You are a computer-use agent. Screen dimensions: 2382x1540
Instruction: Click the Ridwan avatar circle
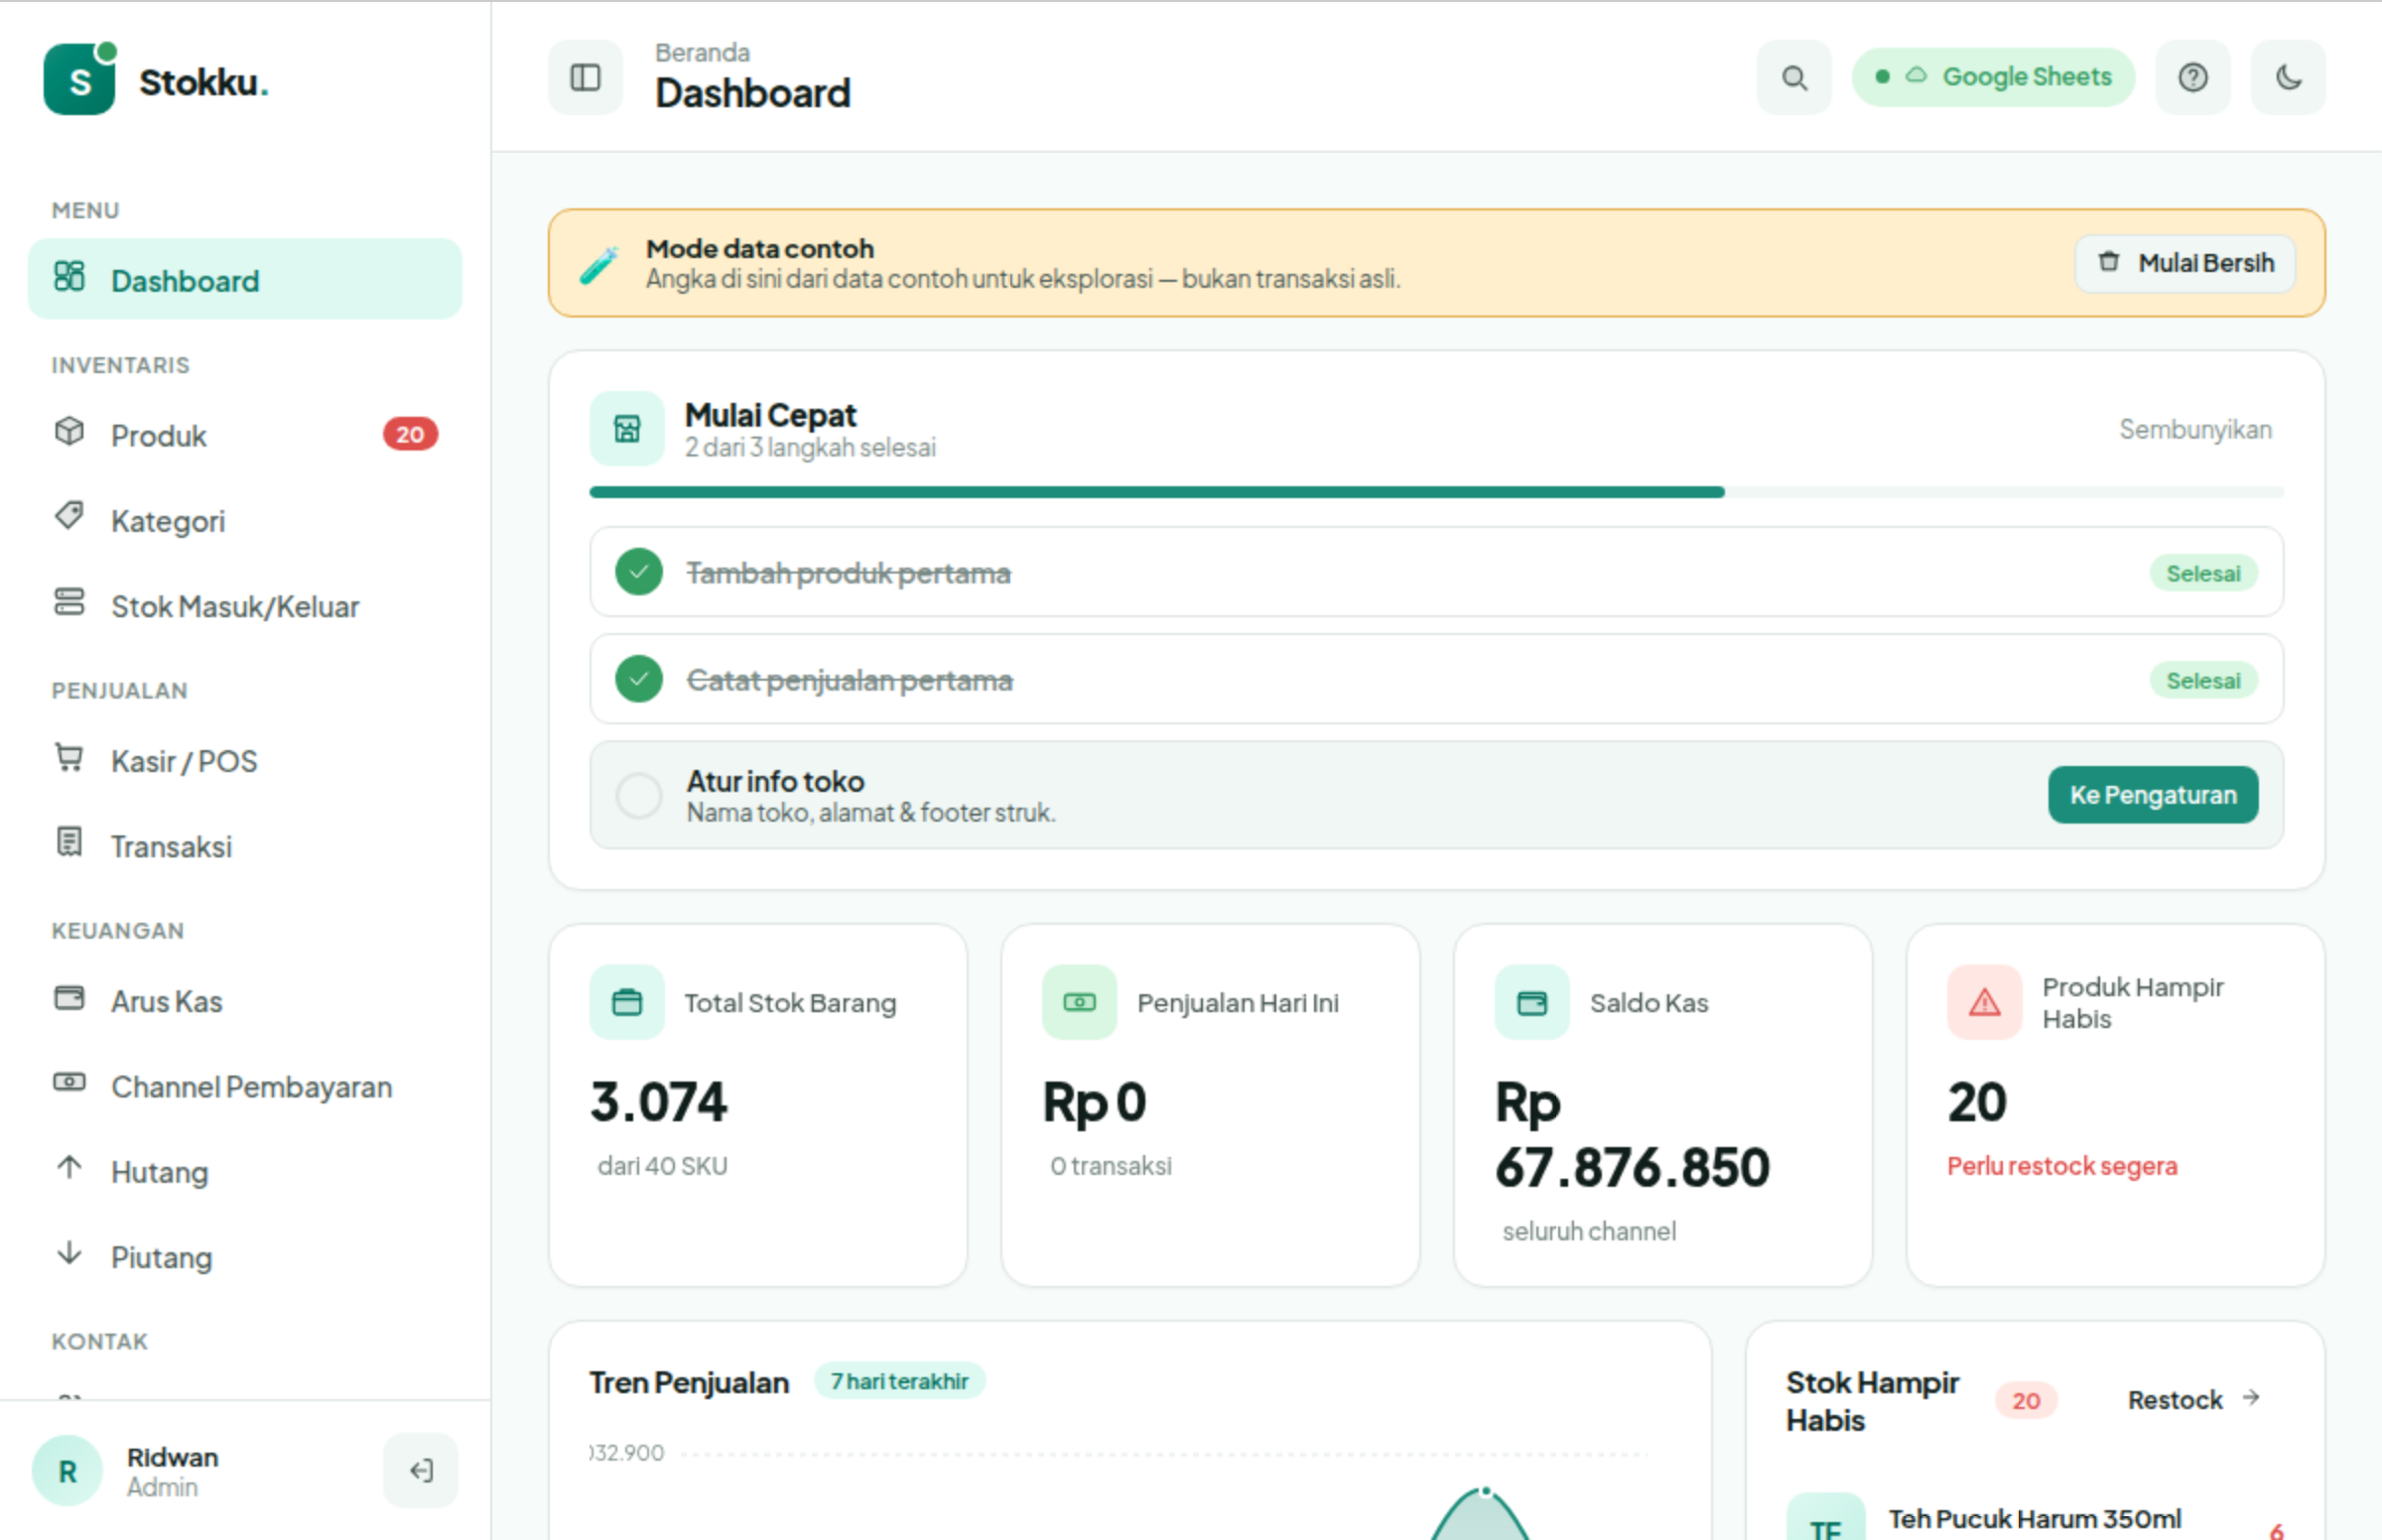click(67, 1471)
